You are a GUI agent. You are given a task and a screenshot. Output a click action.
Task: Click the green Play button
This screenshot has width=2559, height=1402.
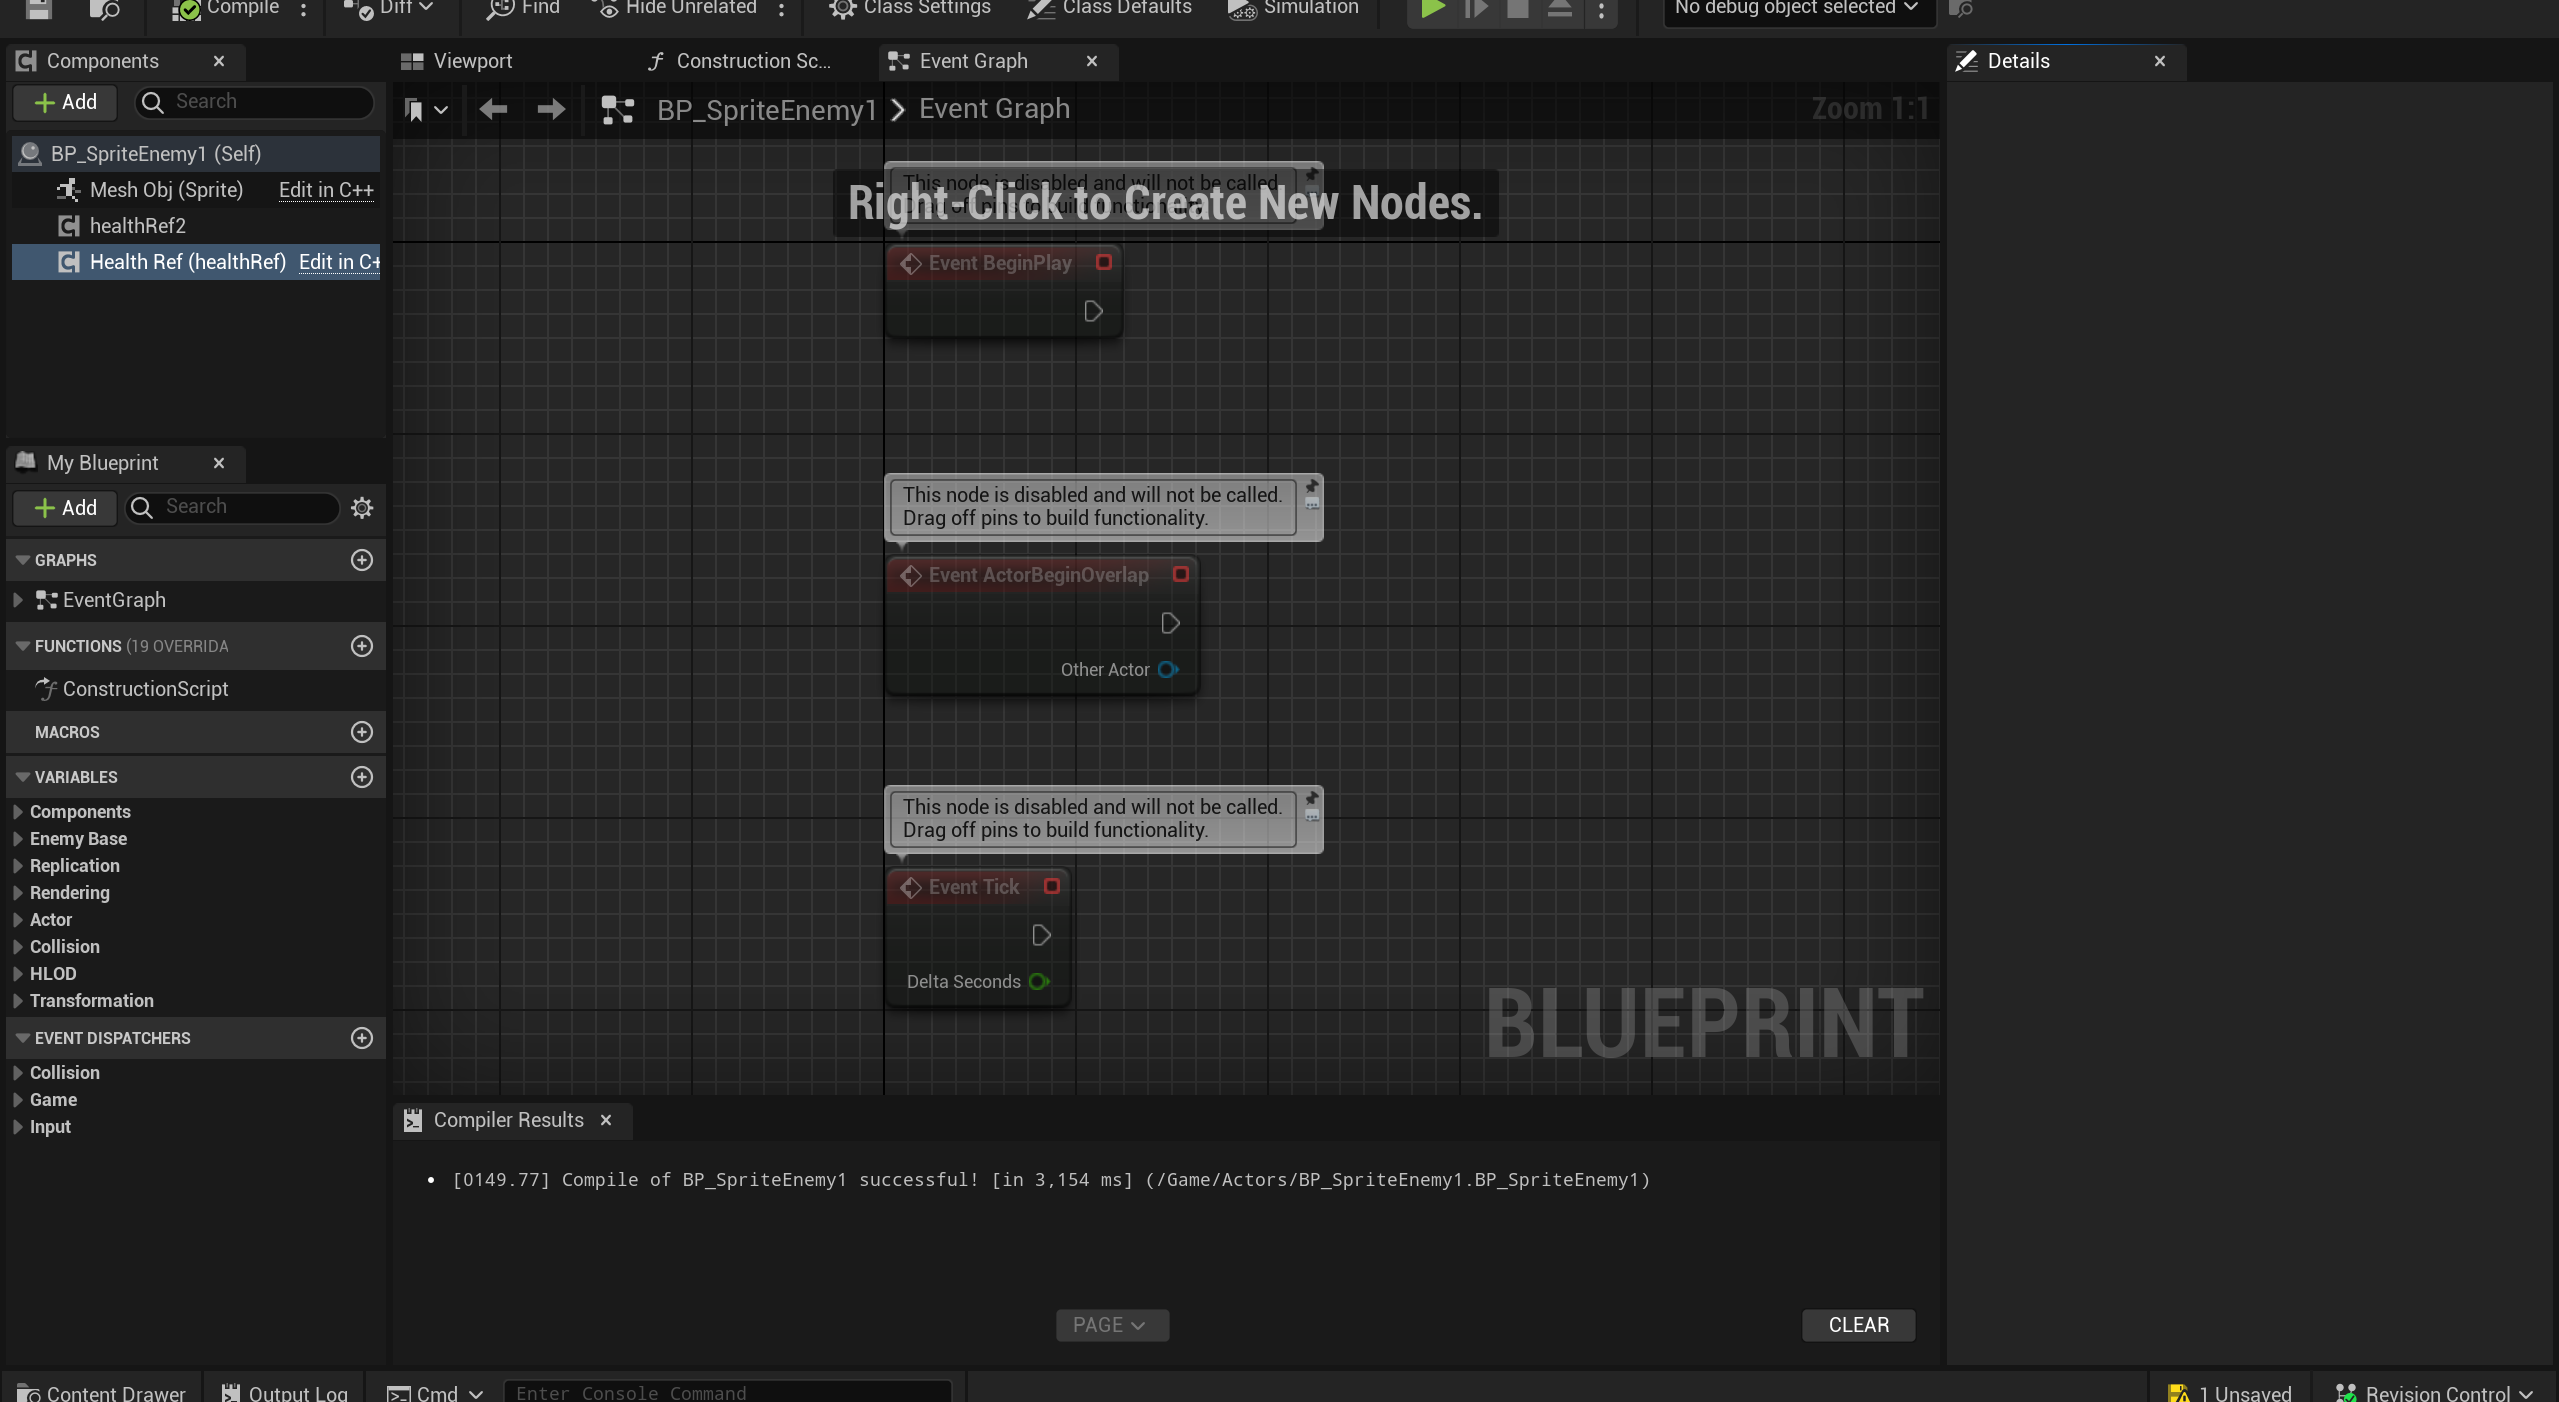1432,9
